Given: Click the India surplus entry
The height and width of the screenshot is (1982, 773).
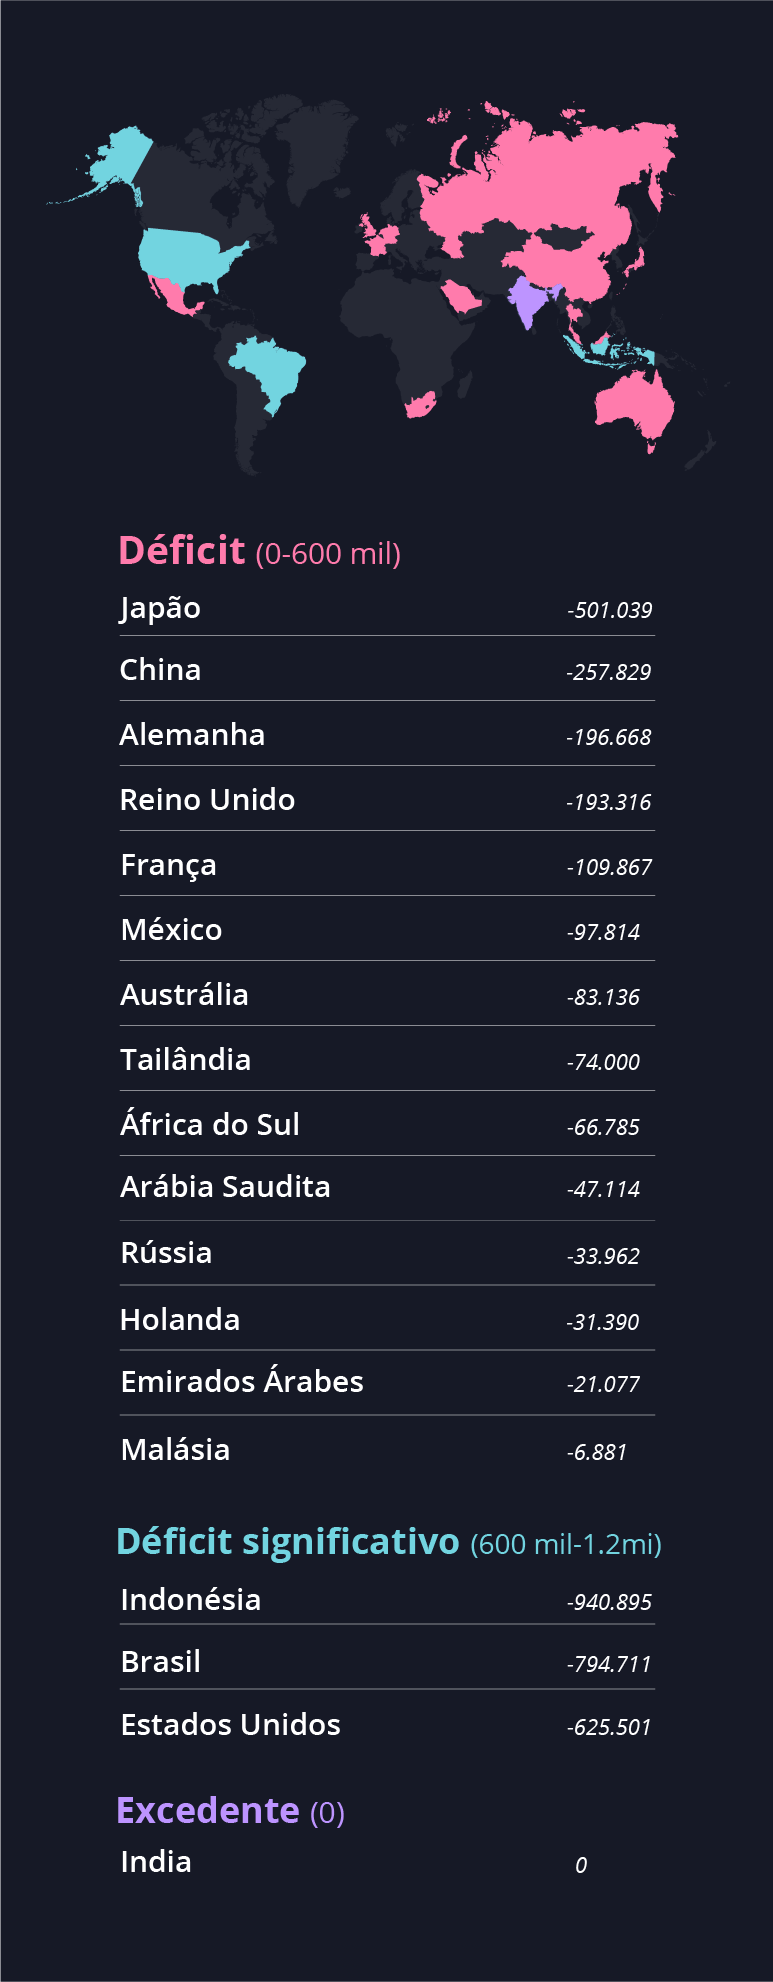Looking at the screenshot, I should click(x=387, y=1862).
